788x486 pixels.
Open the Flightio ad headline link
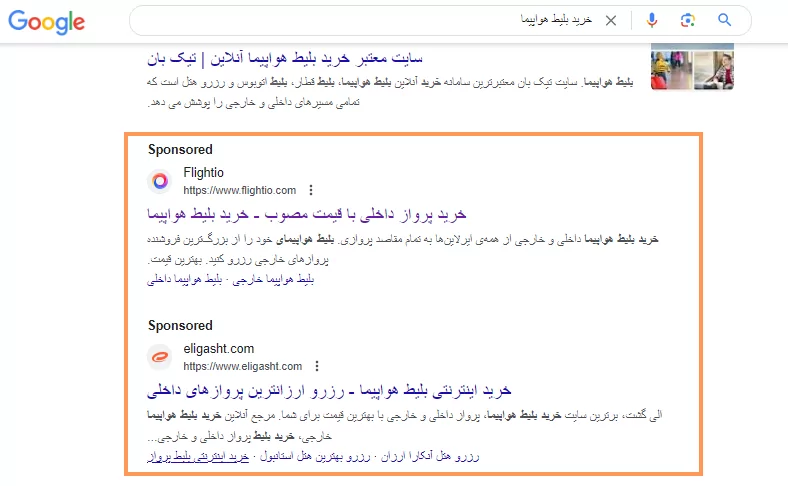pos(307,215)
